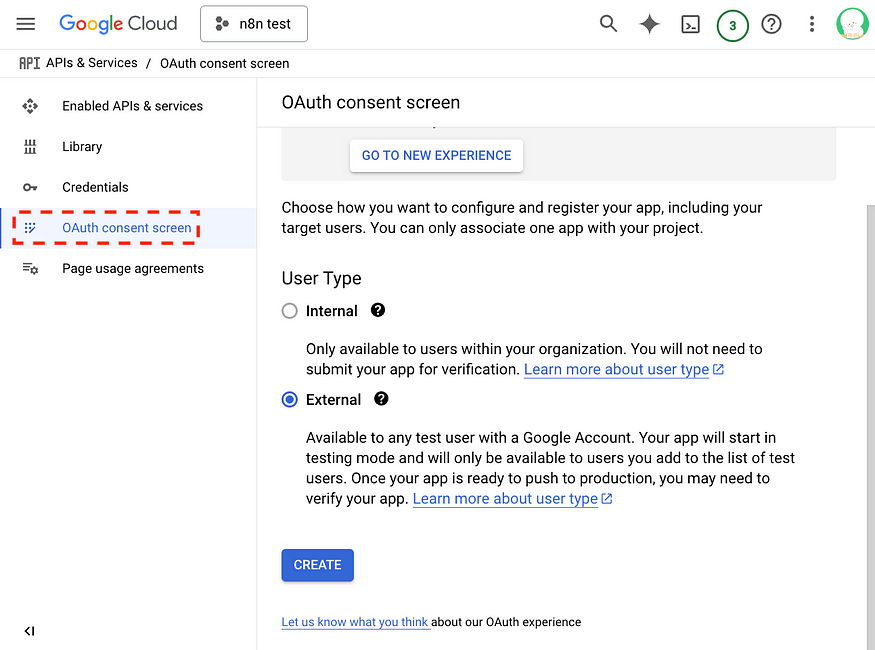Open the n8n test project selector
Viewport: 875px width, 650px height.
(254, 24)
